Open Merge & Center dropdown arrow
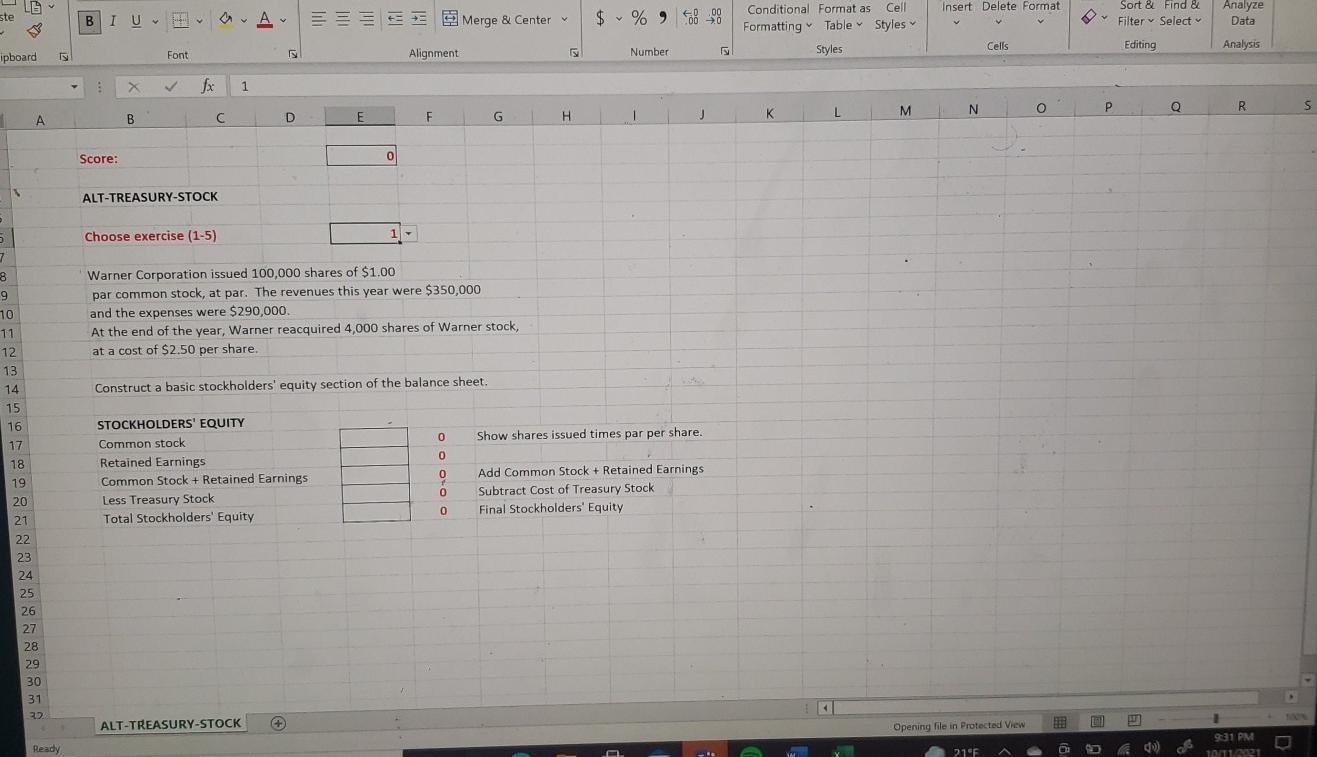 pyautogui.click(x=565, y=19)
